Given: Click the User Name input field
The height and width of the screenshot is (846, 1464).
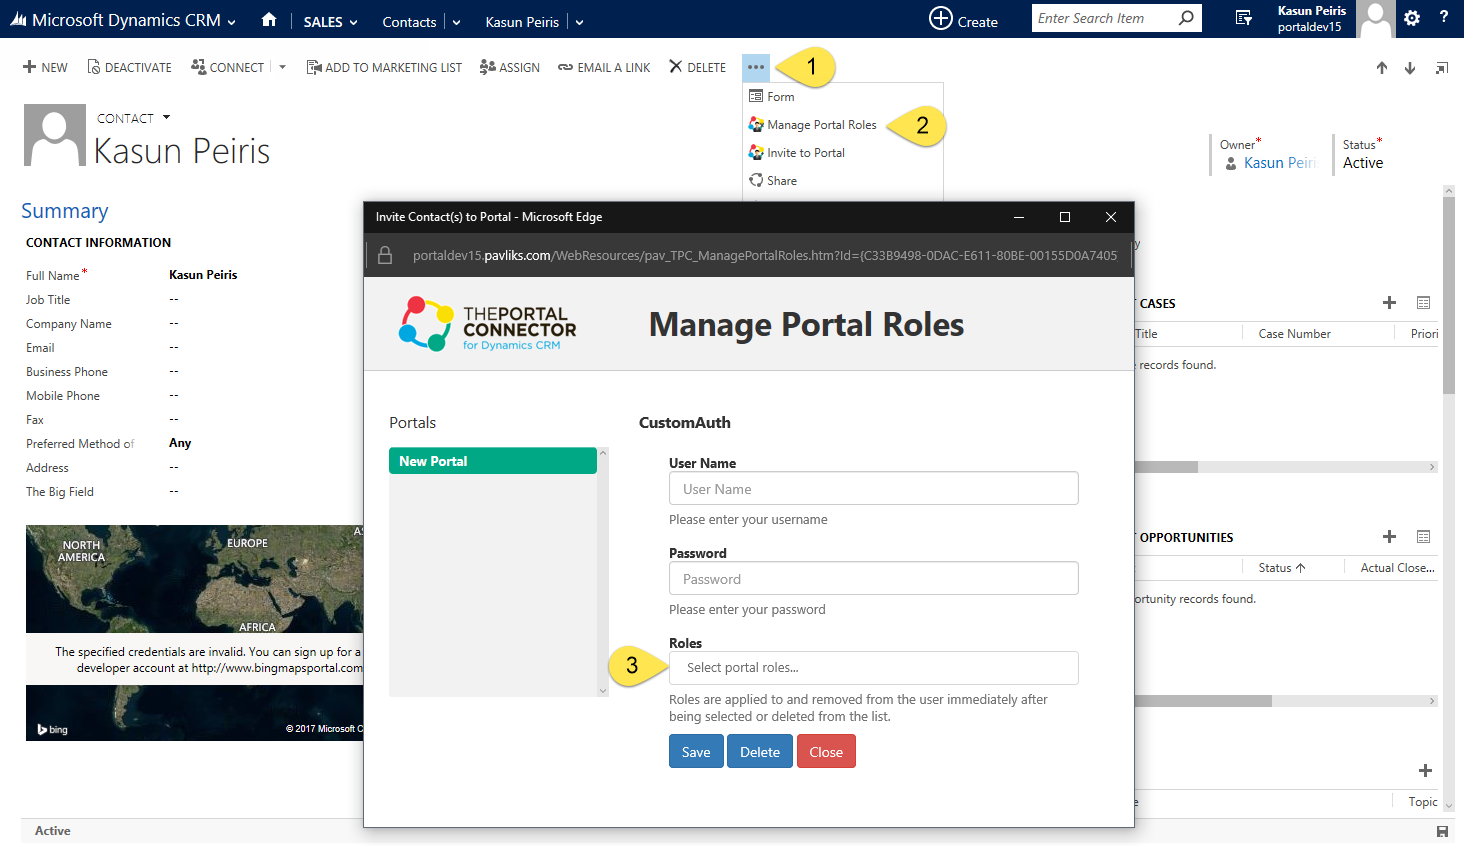Looking at the screenshot, I should tap(874, 488).
